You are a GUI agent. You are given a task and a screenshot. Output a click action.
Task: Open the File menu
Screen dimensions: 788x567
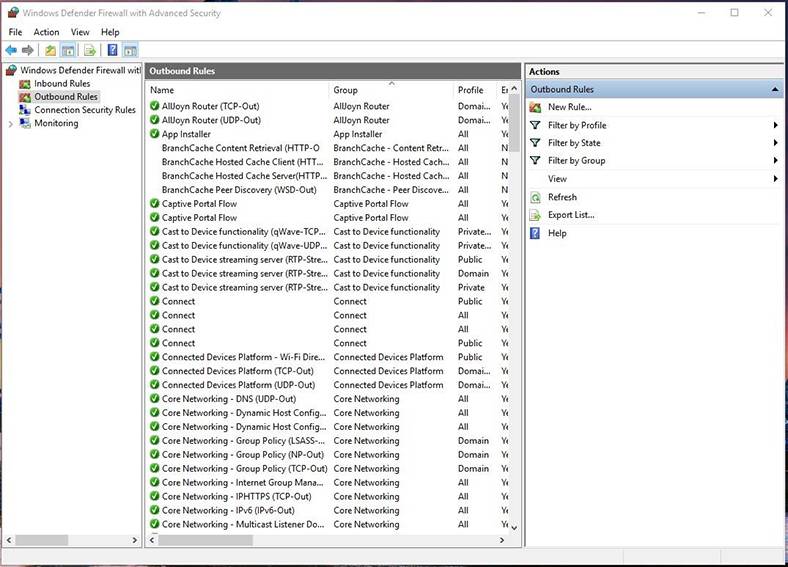point(15,32)
